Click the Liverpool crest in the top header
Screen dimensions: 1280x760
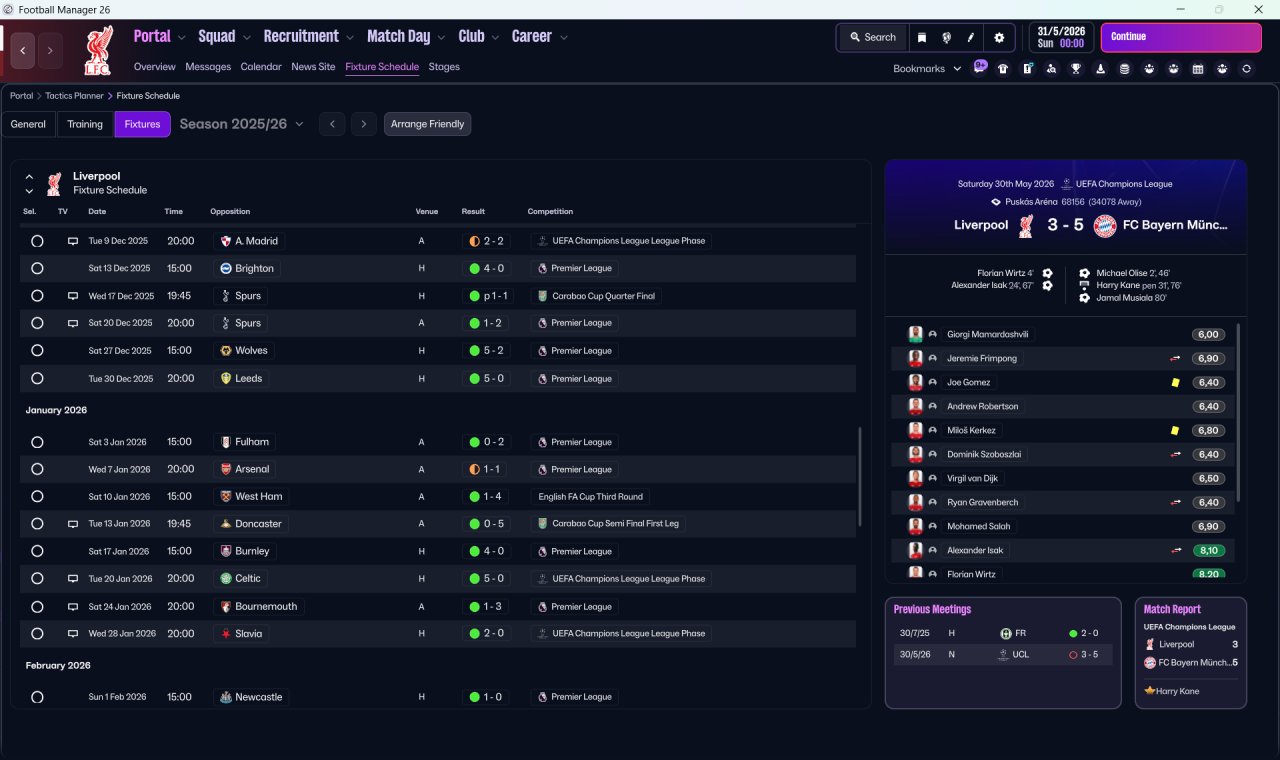[x=99, y=51]
